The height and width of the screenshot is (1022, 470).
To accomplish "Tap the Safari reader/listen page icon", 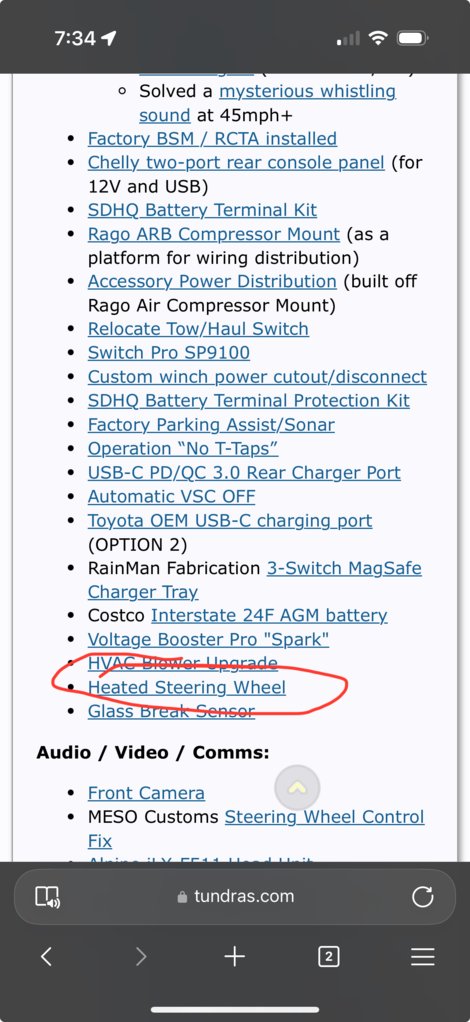I will 48,897.
